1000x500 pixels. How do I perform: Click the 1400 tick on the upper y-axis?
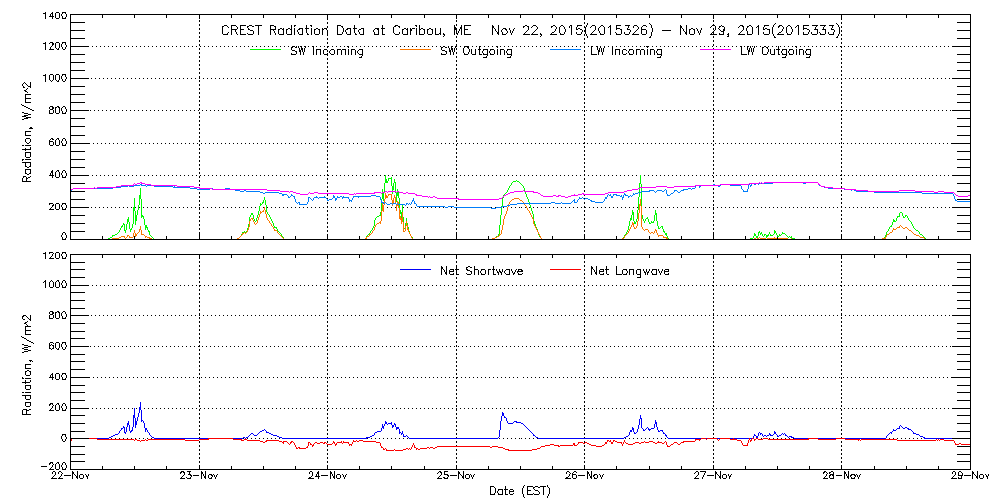tap(53, 18)
